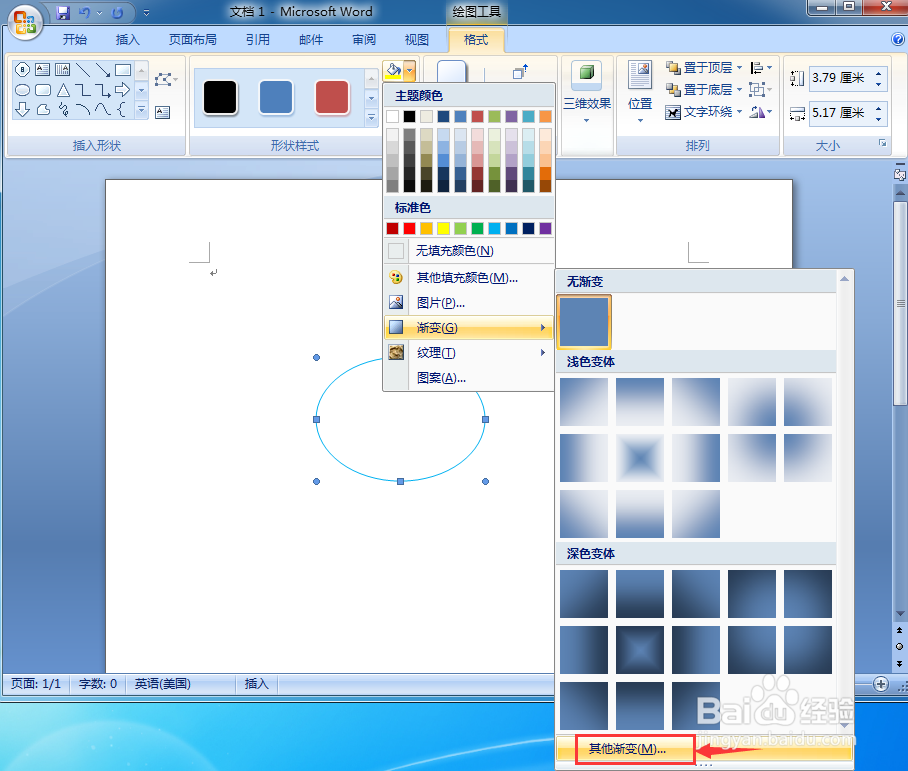Increase shape height with up stepper

(879, 73)
